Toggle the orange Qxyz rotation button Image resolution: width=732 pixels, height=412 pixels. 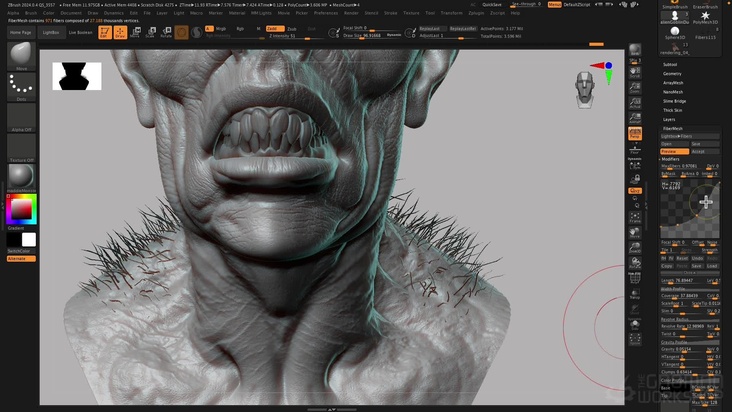635,191
